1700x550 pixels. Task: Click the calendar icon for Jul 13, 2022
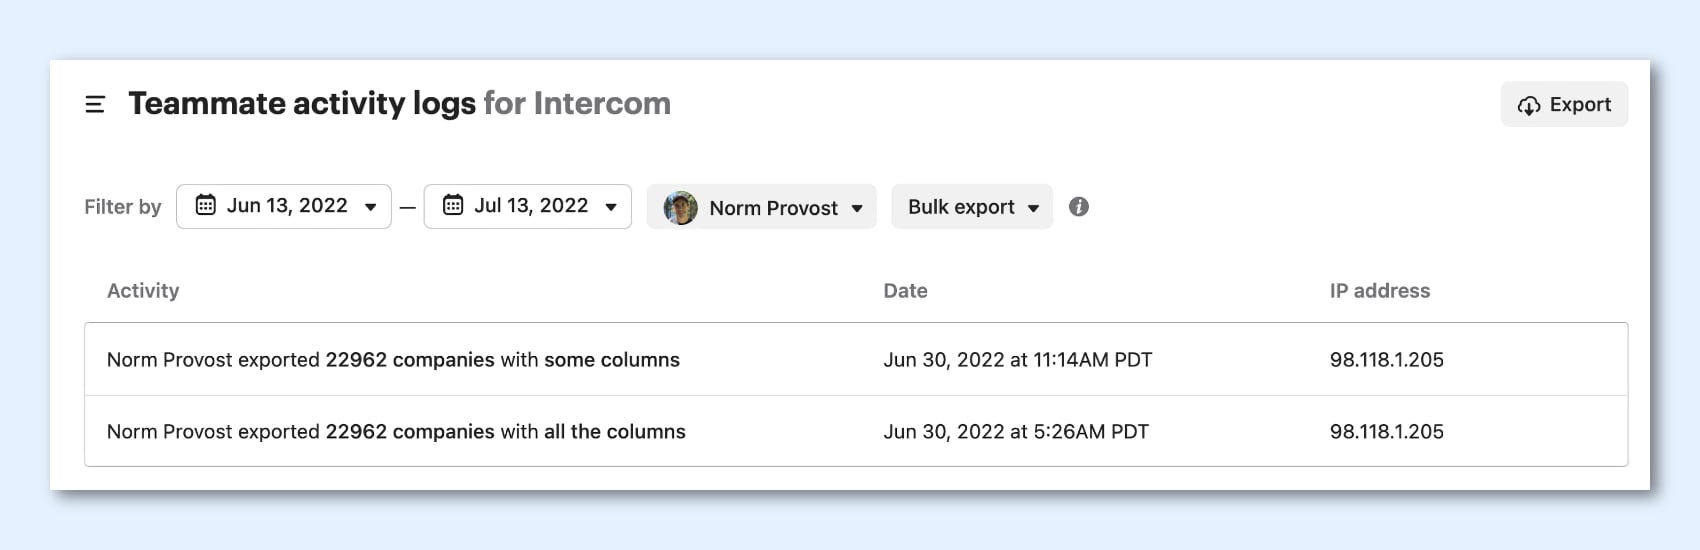click(453, 206)
